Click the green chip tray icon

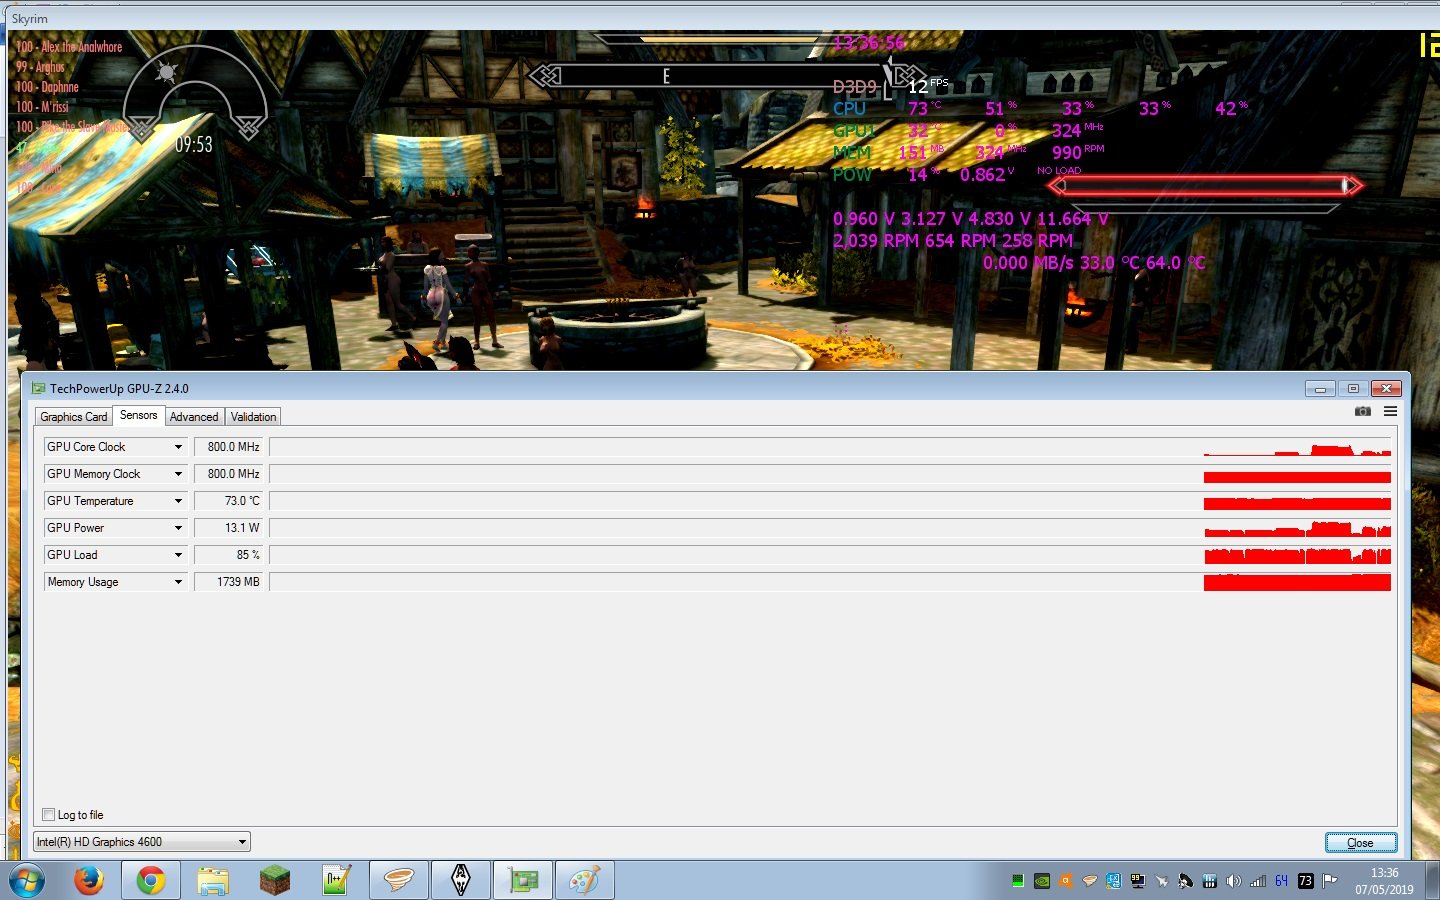pos(1018,881)
